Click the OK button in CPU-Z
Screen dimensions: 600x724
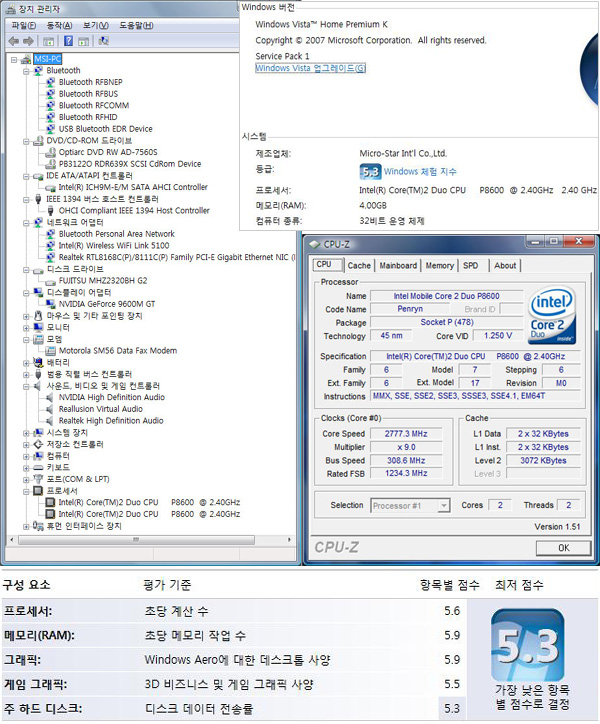click(563, 548)
